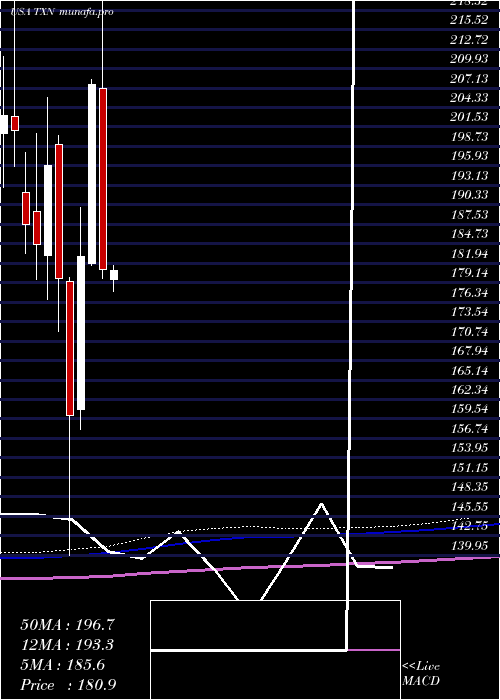
Task: Click the 159.54 price axis label
Action: [469, 409]
